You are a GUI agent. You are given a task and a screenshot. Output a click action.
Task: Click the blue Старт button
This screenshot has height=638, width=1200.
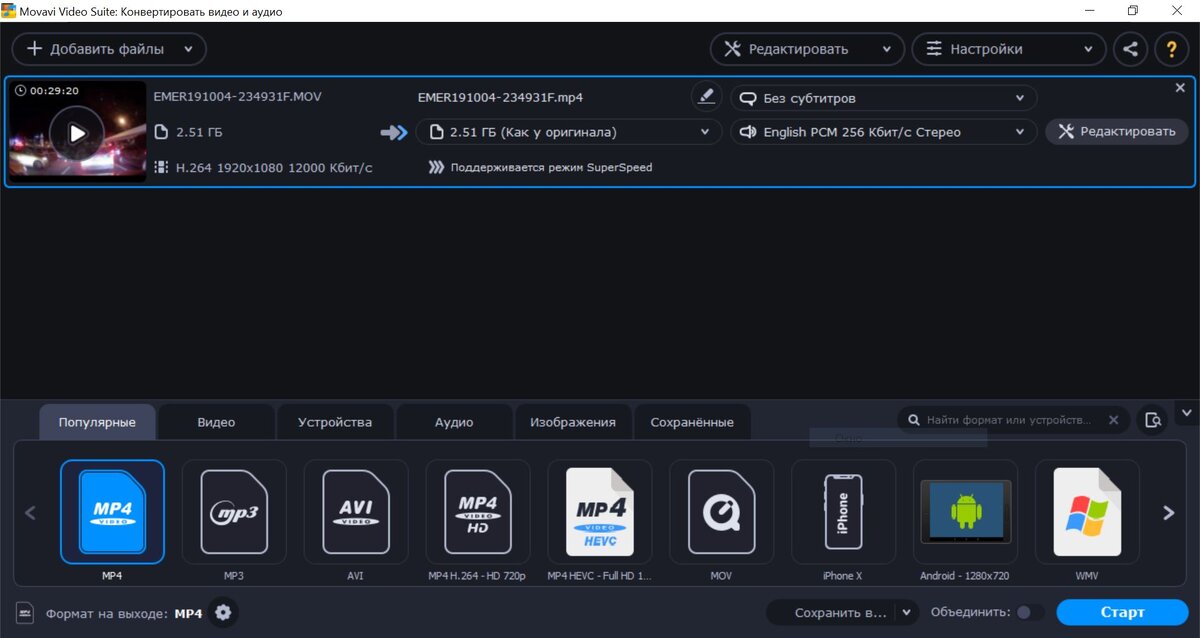pyautogui.click(x=1122, y=612)
